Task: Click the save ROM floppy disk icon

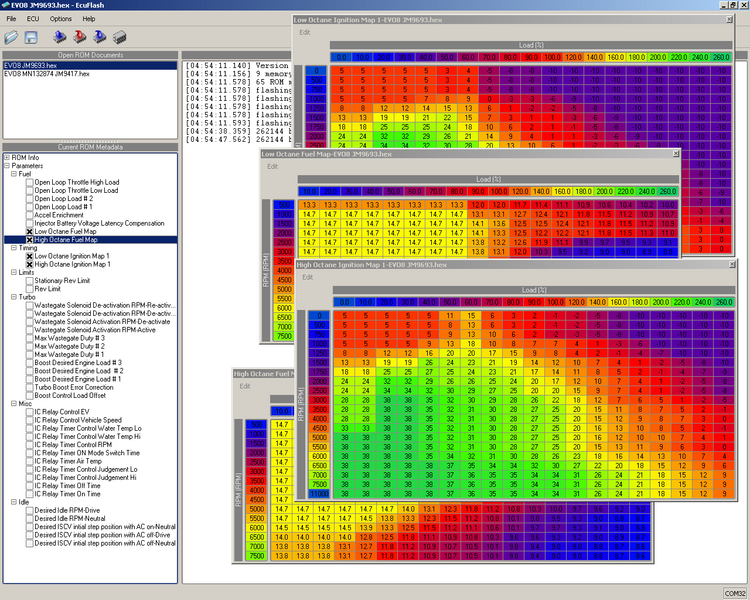Action: [31, 37]
